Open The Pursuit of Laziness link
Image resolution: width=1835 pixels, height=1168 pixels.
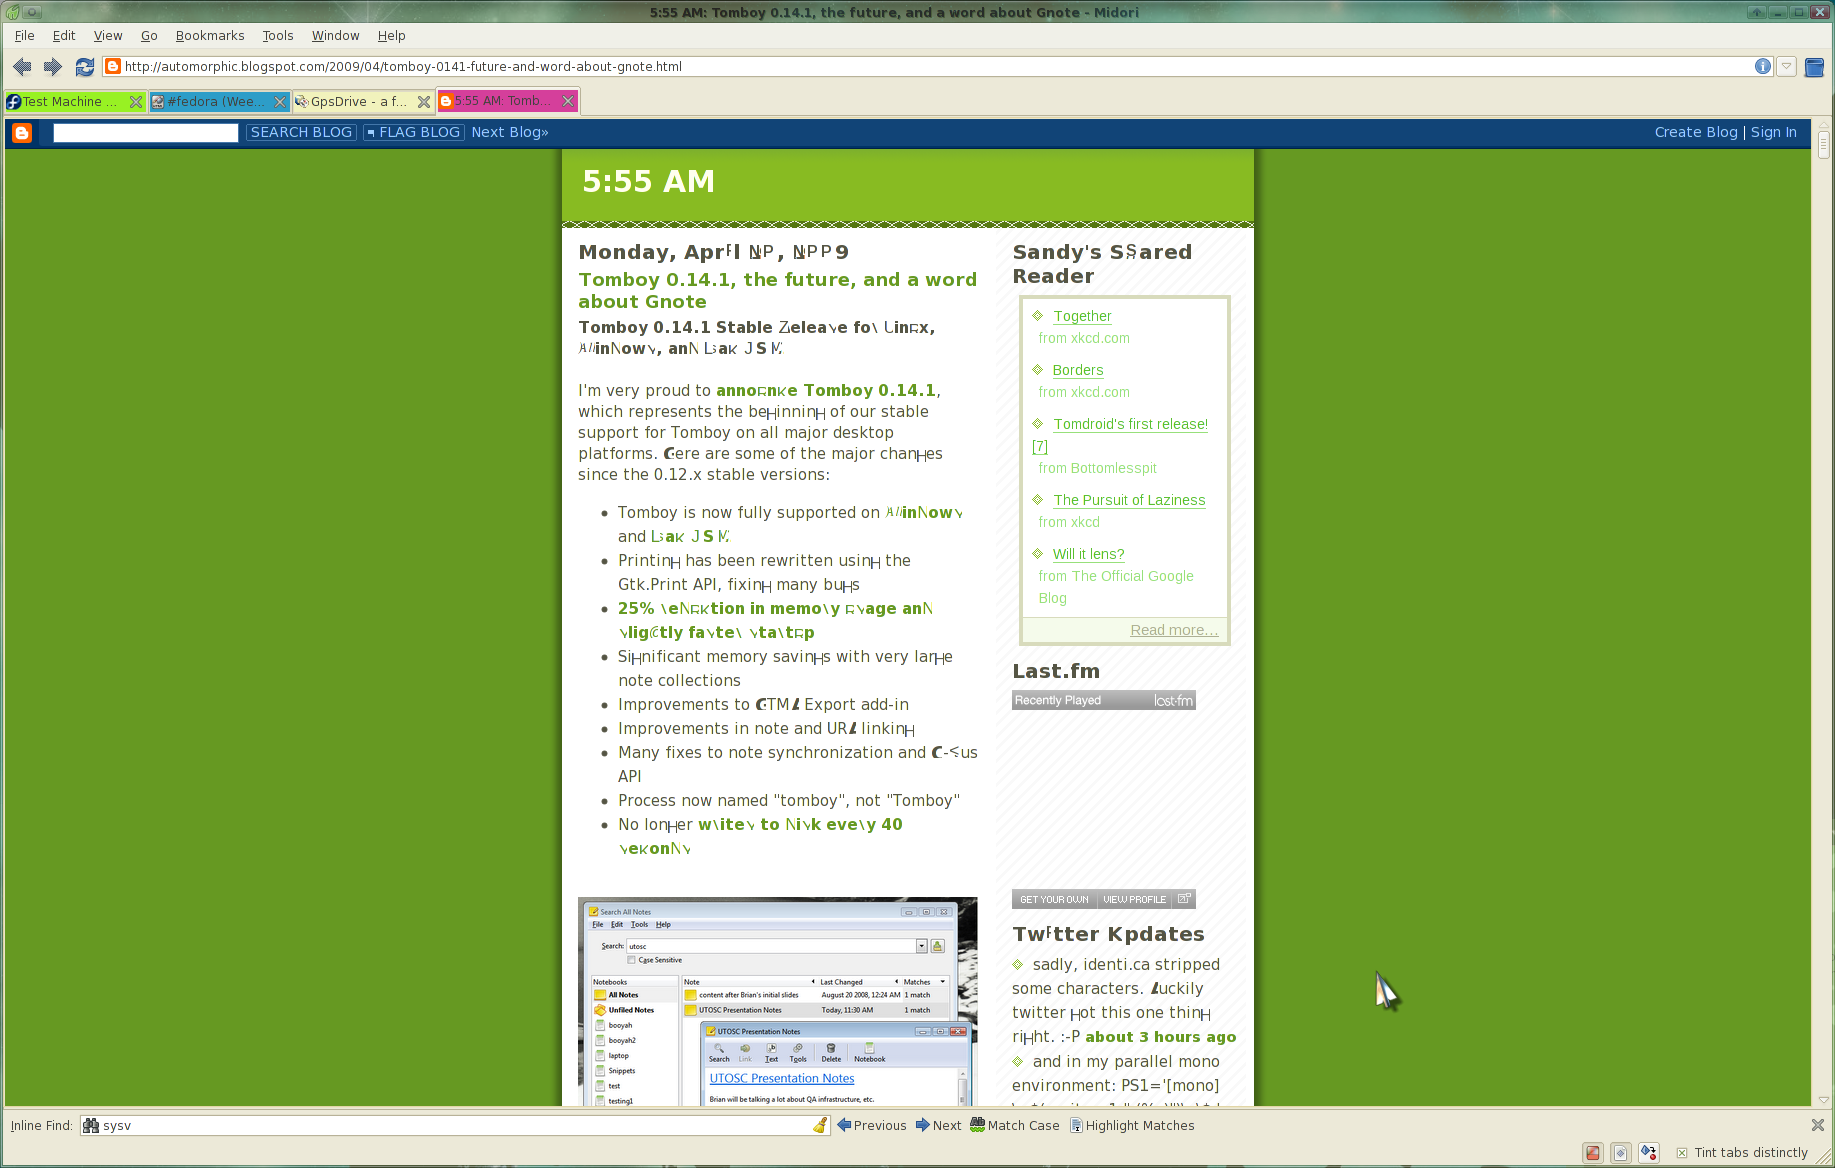1129,500
